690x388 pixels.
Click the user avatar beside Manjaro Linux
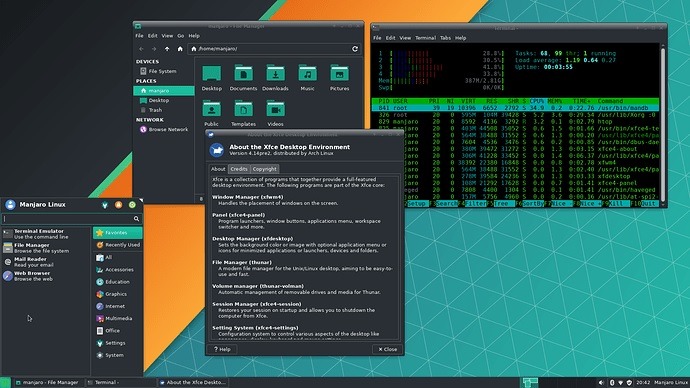click(x=10, y=205)
